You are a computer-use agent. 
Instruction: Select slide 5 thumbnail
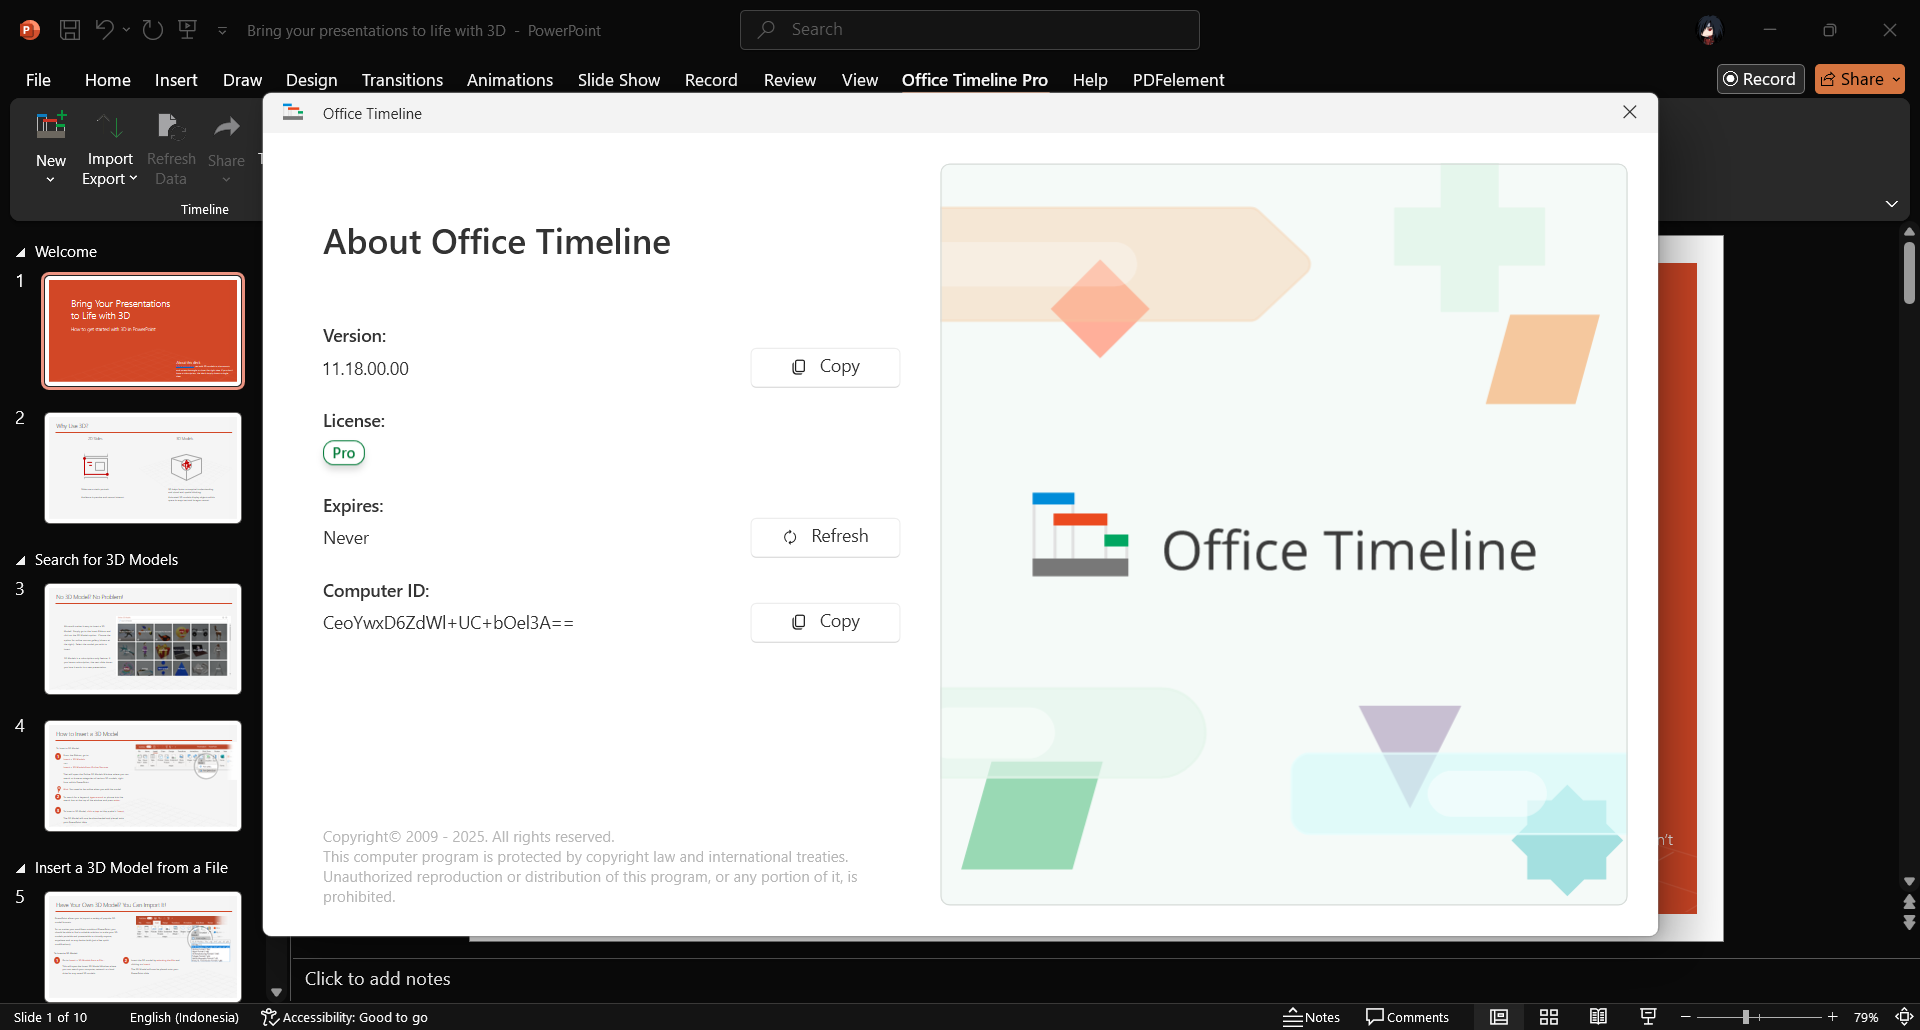pyautogui.click(x=143, y=947)
